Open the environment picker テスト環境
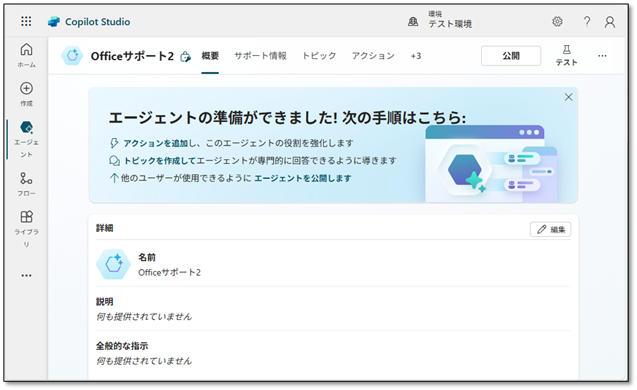 450,20
